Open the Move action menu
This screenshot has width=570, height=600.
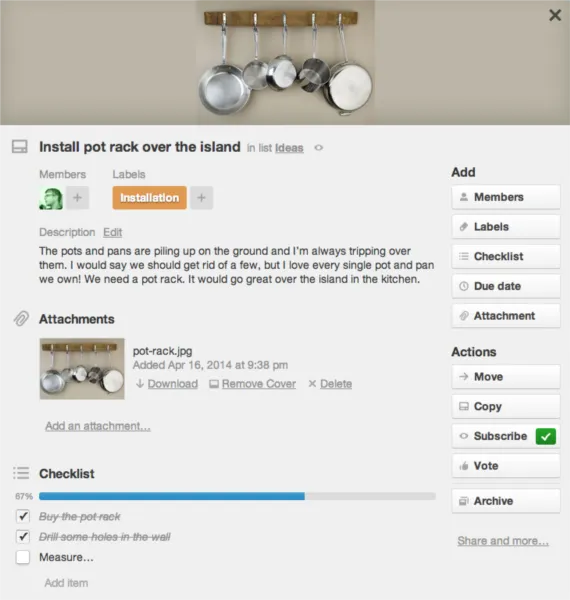506,377
